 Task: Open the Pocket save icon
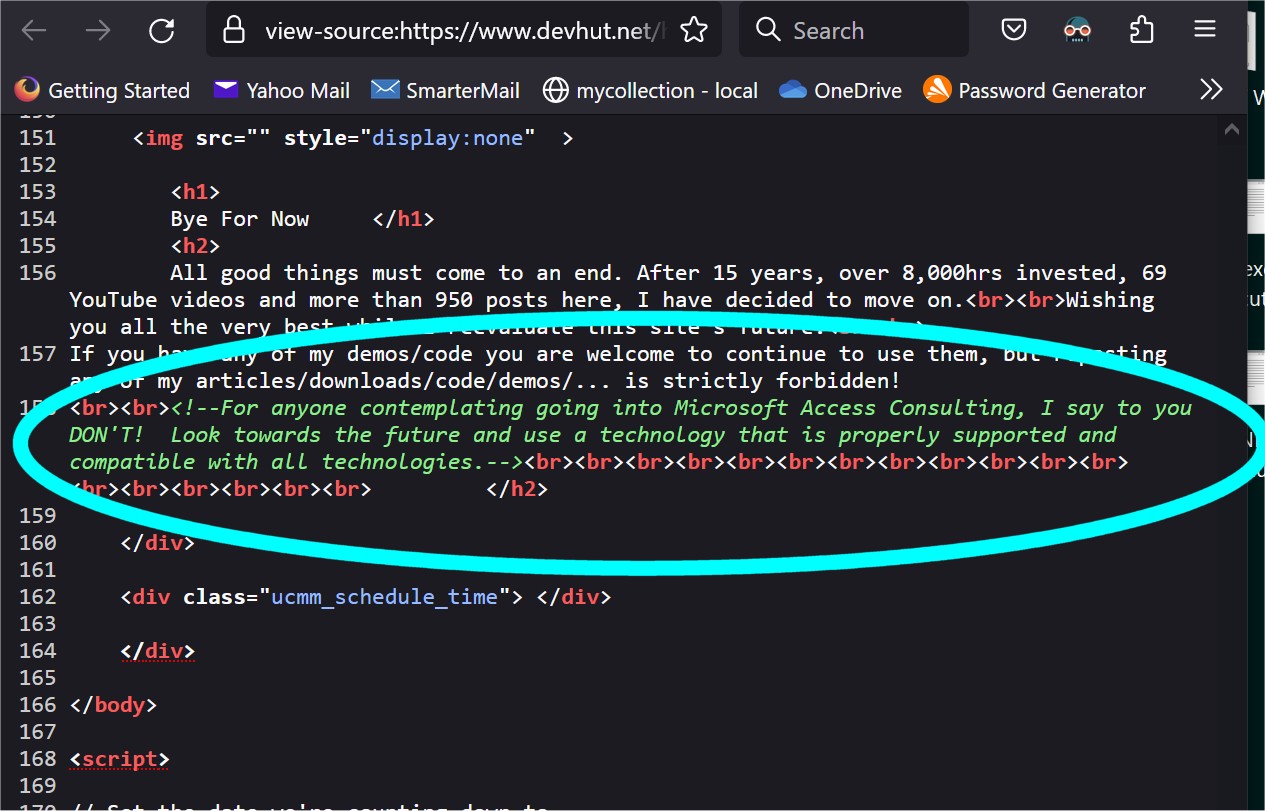click(1014, 31)
